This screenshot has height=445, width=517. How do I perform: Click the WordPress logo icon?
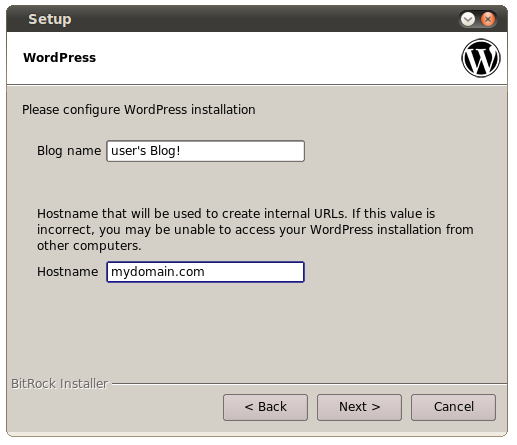[x=481, y=58]
